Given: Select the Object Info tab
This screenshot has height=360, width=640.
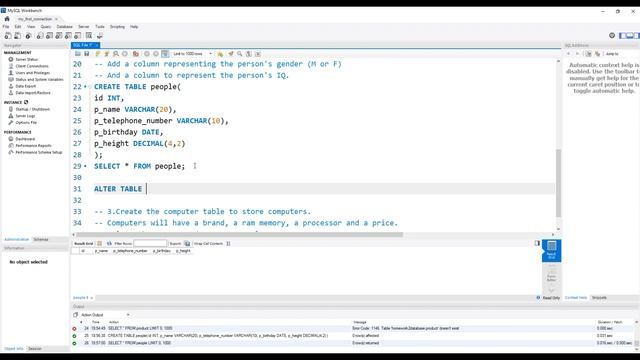Looking at the screenshot, I should click(x=14, y=349).
